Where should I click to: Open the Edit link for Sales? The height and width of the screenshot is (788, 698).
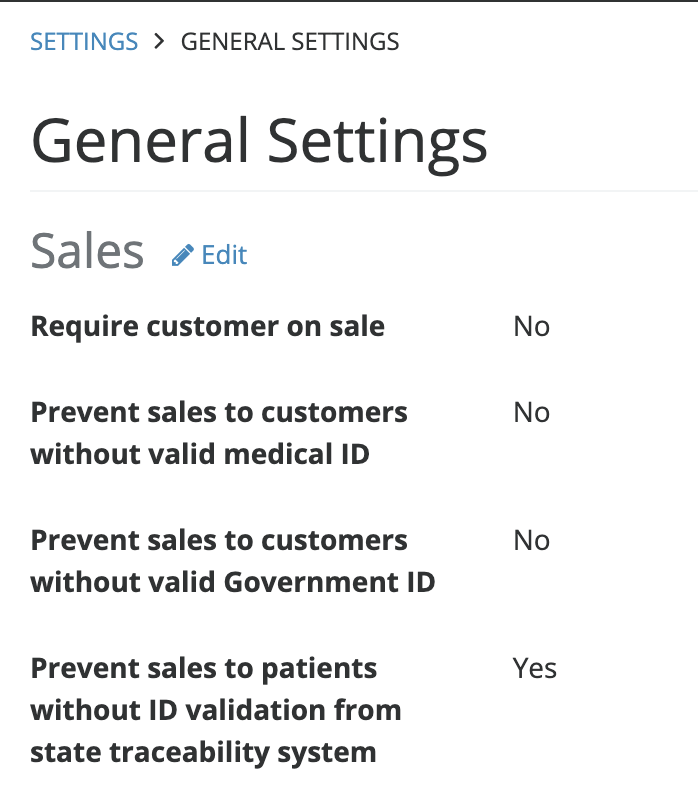coord(224,255)
